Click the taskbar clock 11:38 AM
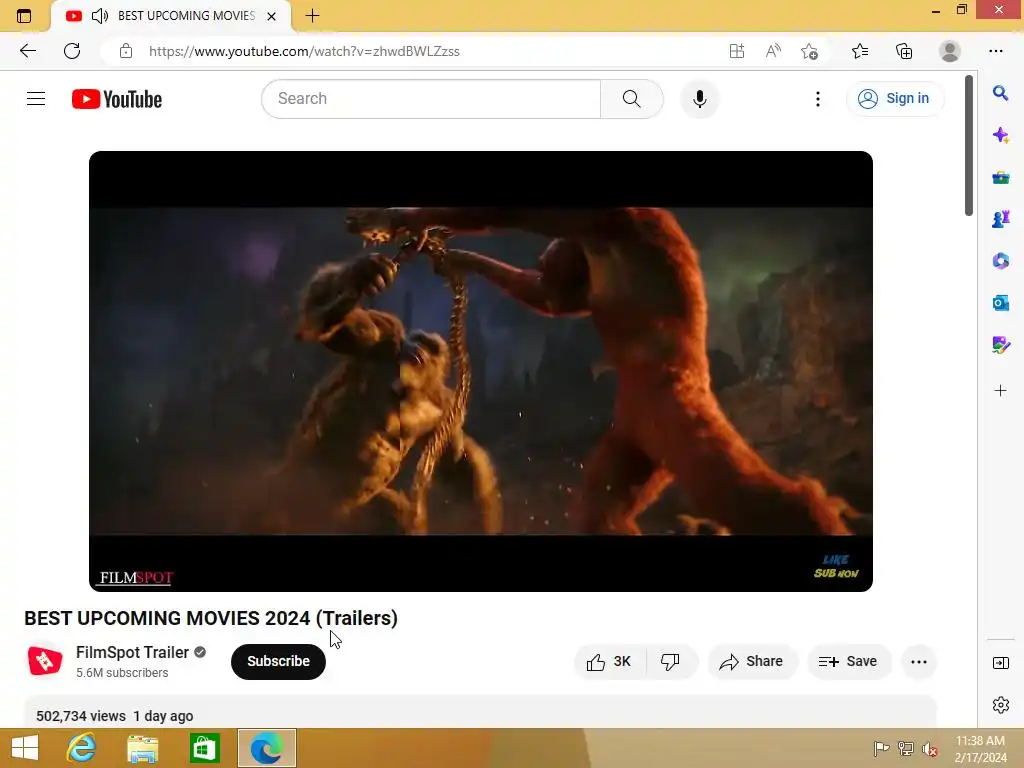The height and width of the screenshot is (768, 1024). point(980,749)
